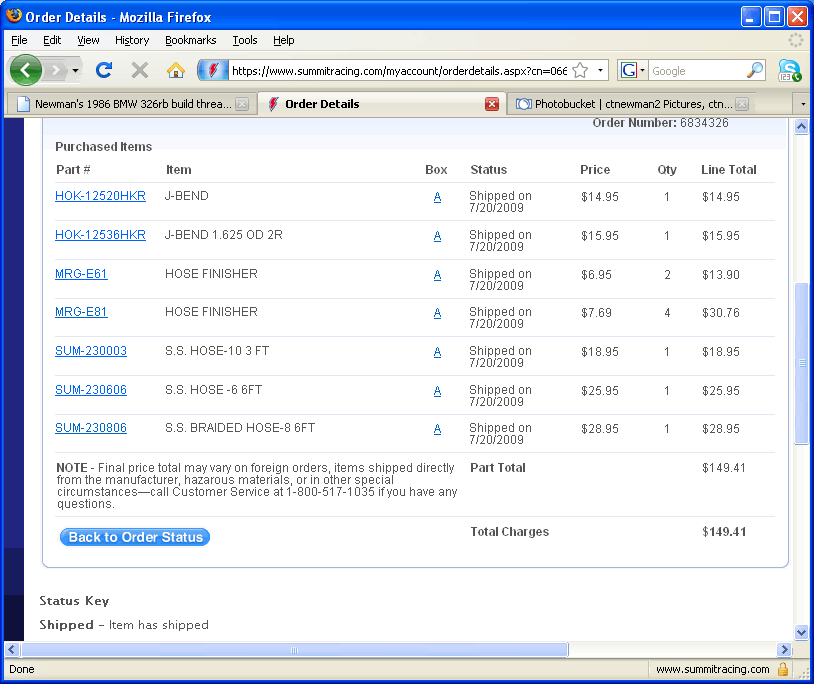
Task: Open the History menu
Action: [132, 40]
